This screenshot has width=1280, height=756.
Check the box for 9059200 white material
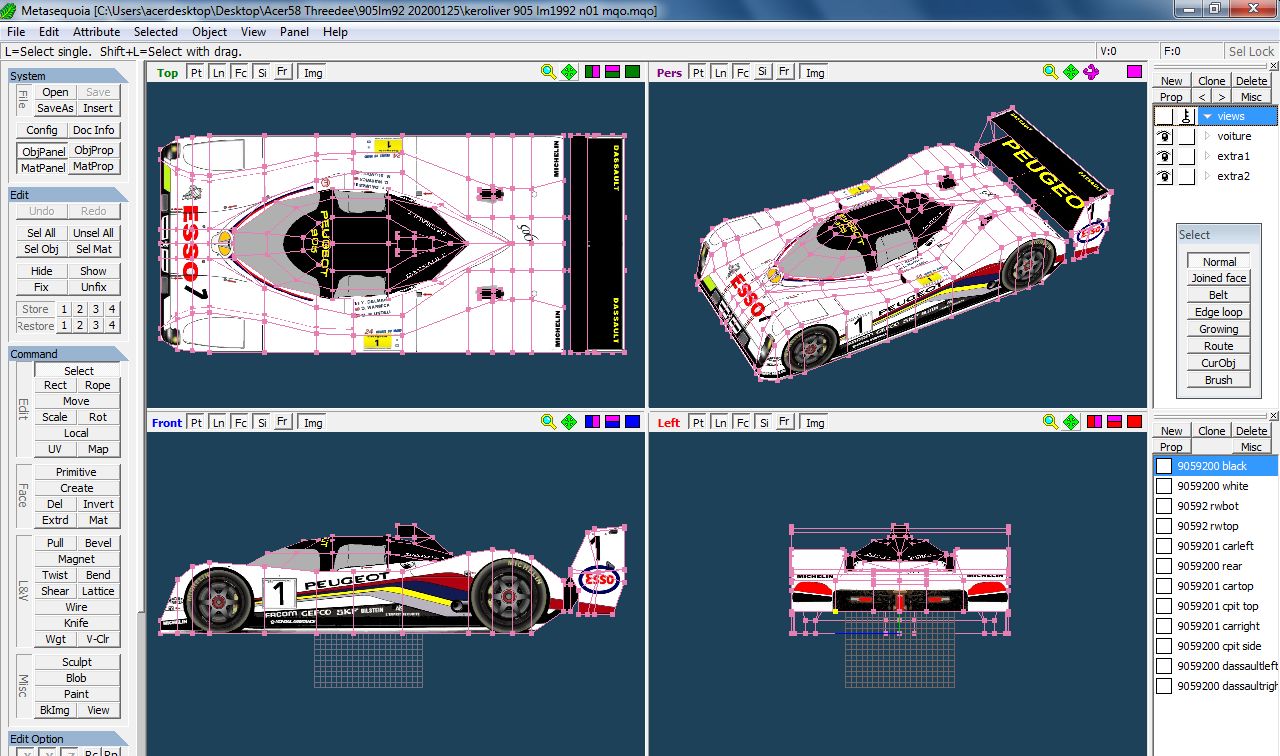(x=1164, y=486)
